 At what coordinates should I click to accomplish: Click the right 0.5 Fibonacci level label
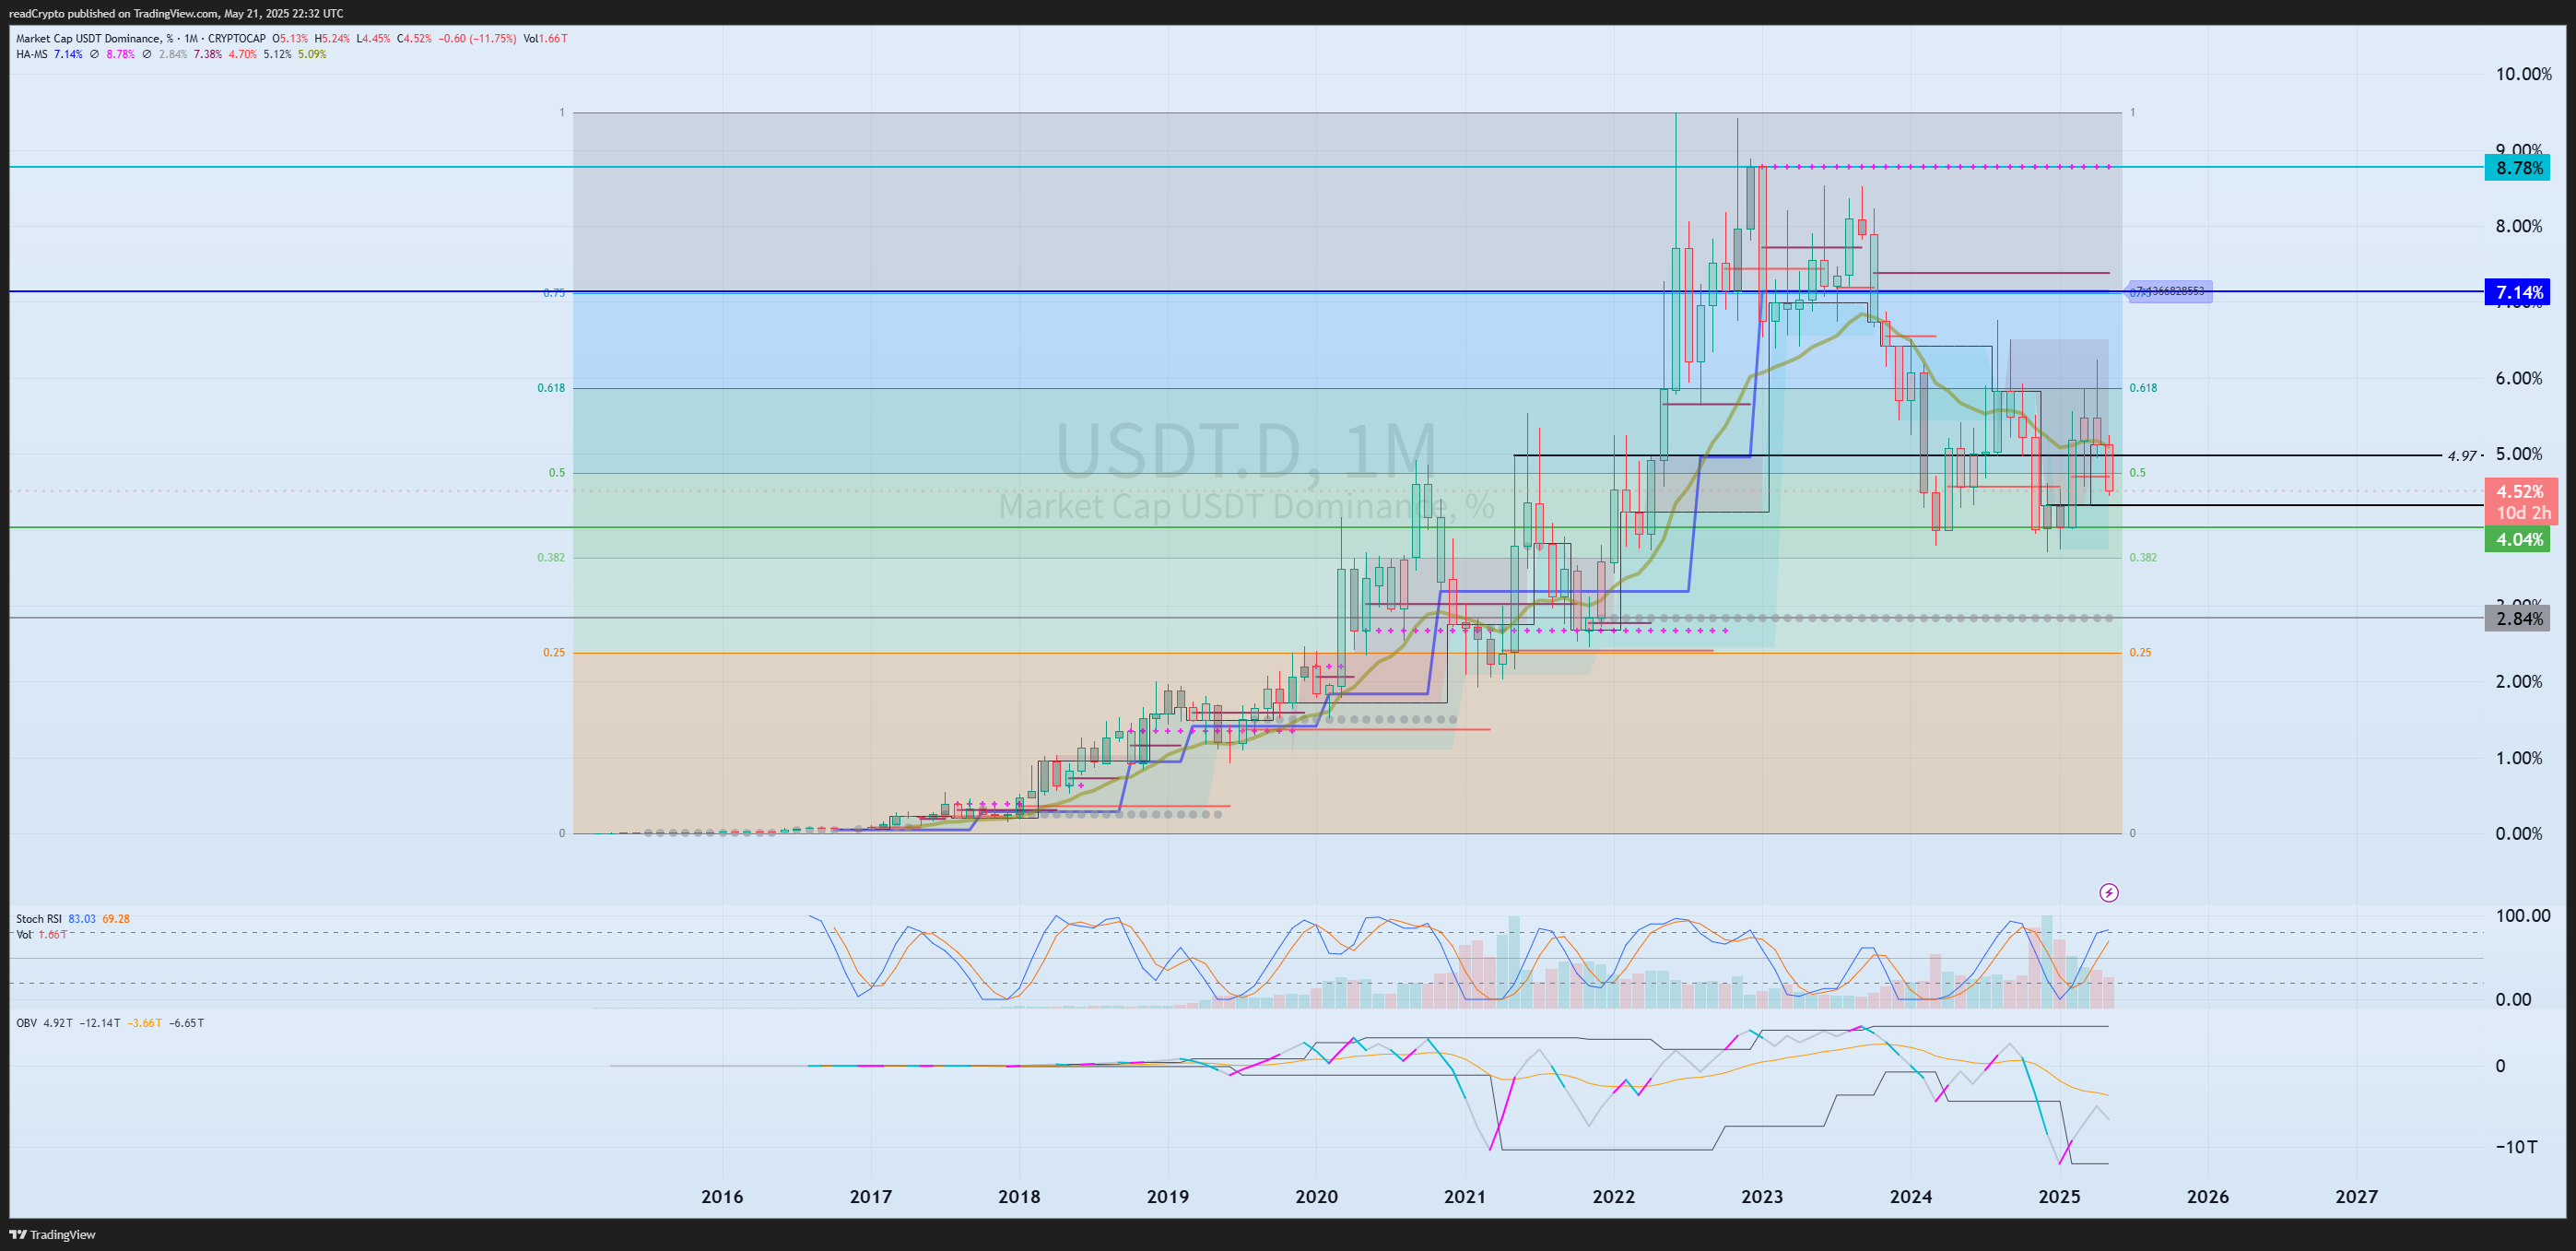(x=2137, y=472)
